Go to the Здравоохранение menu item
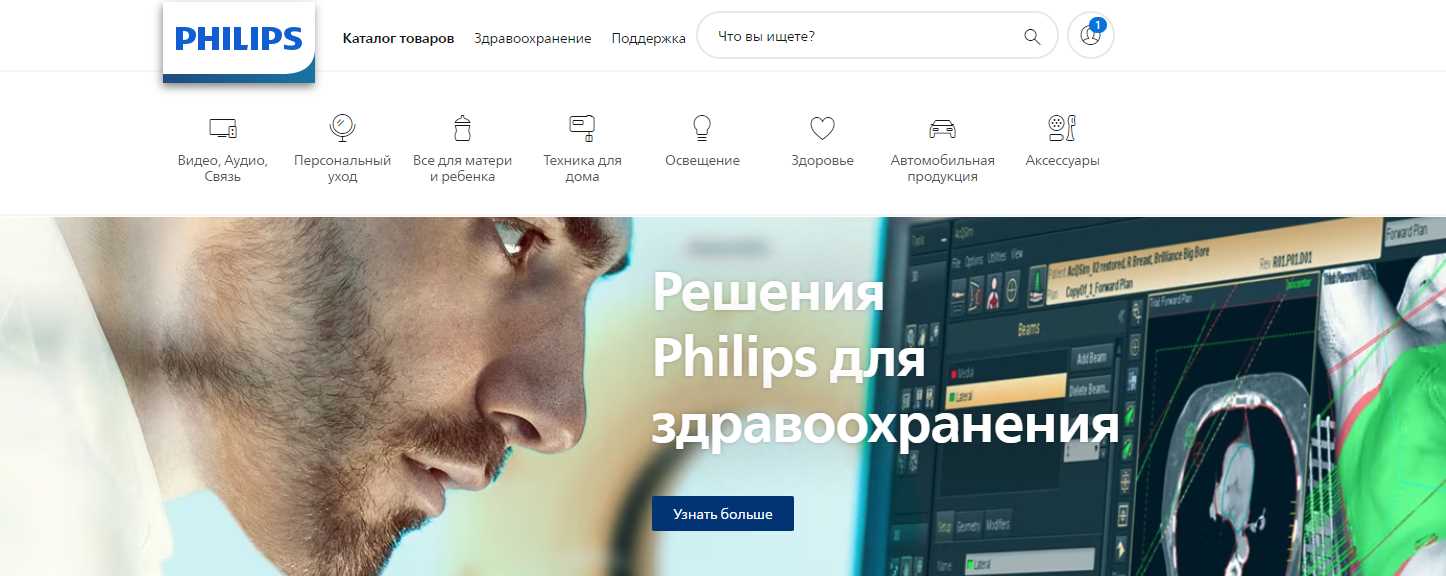The image size is (1446, 576). point(533,38)
